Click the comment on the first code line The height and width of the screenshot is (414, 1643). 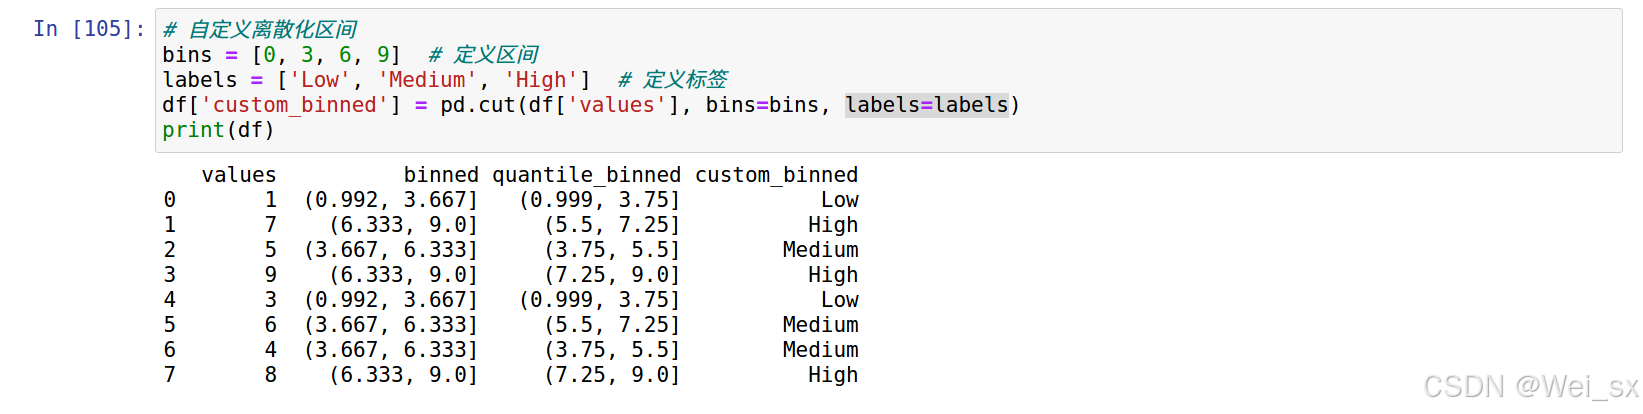tap(259, 30)
